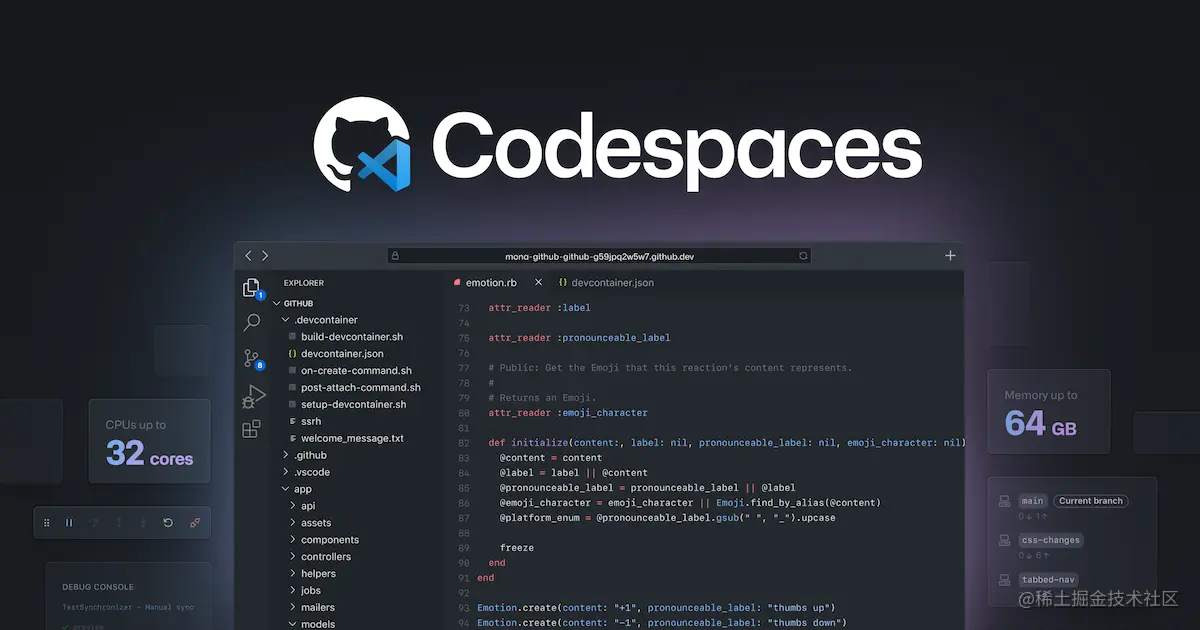This screenshot has width=1200, height=630.
Task: Open a new tab with the plus icon
Action: [950, 256]
